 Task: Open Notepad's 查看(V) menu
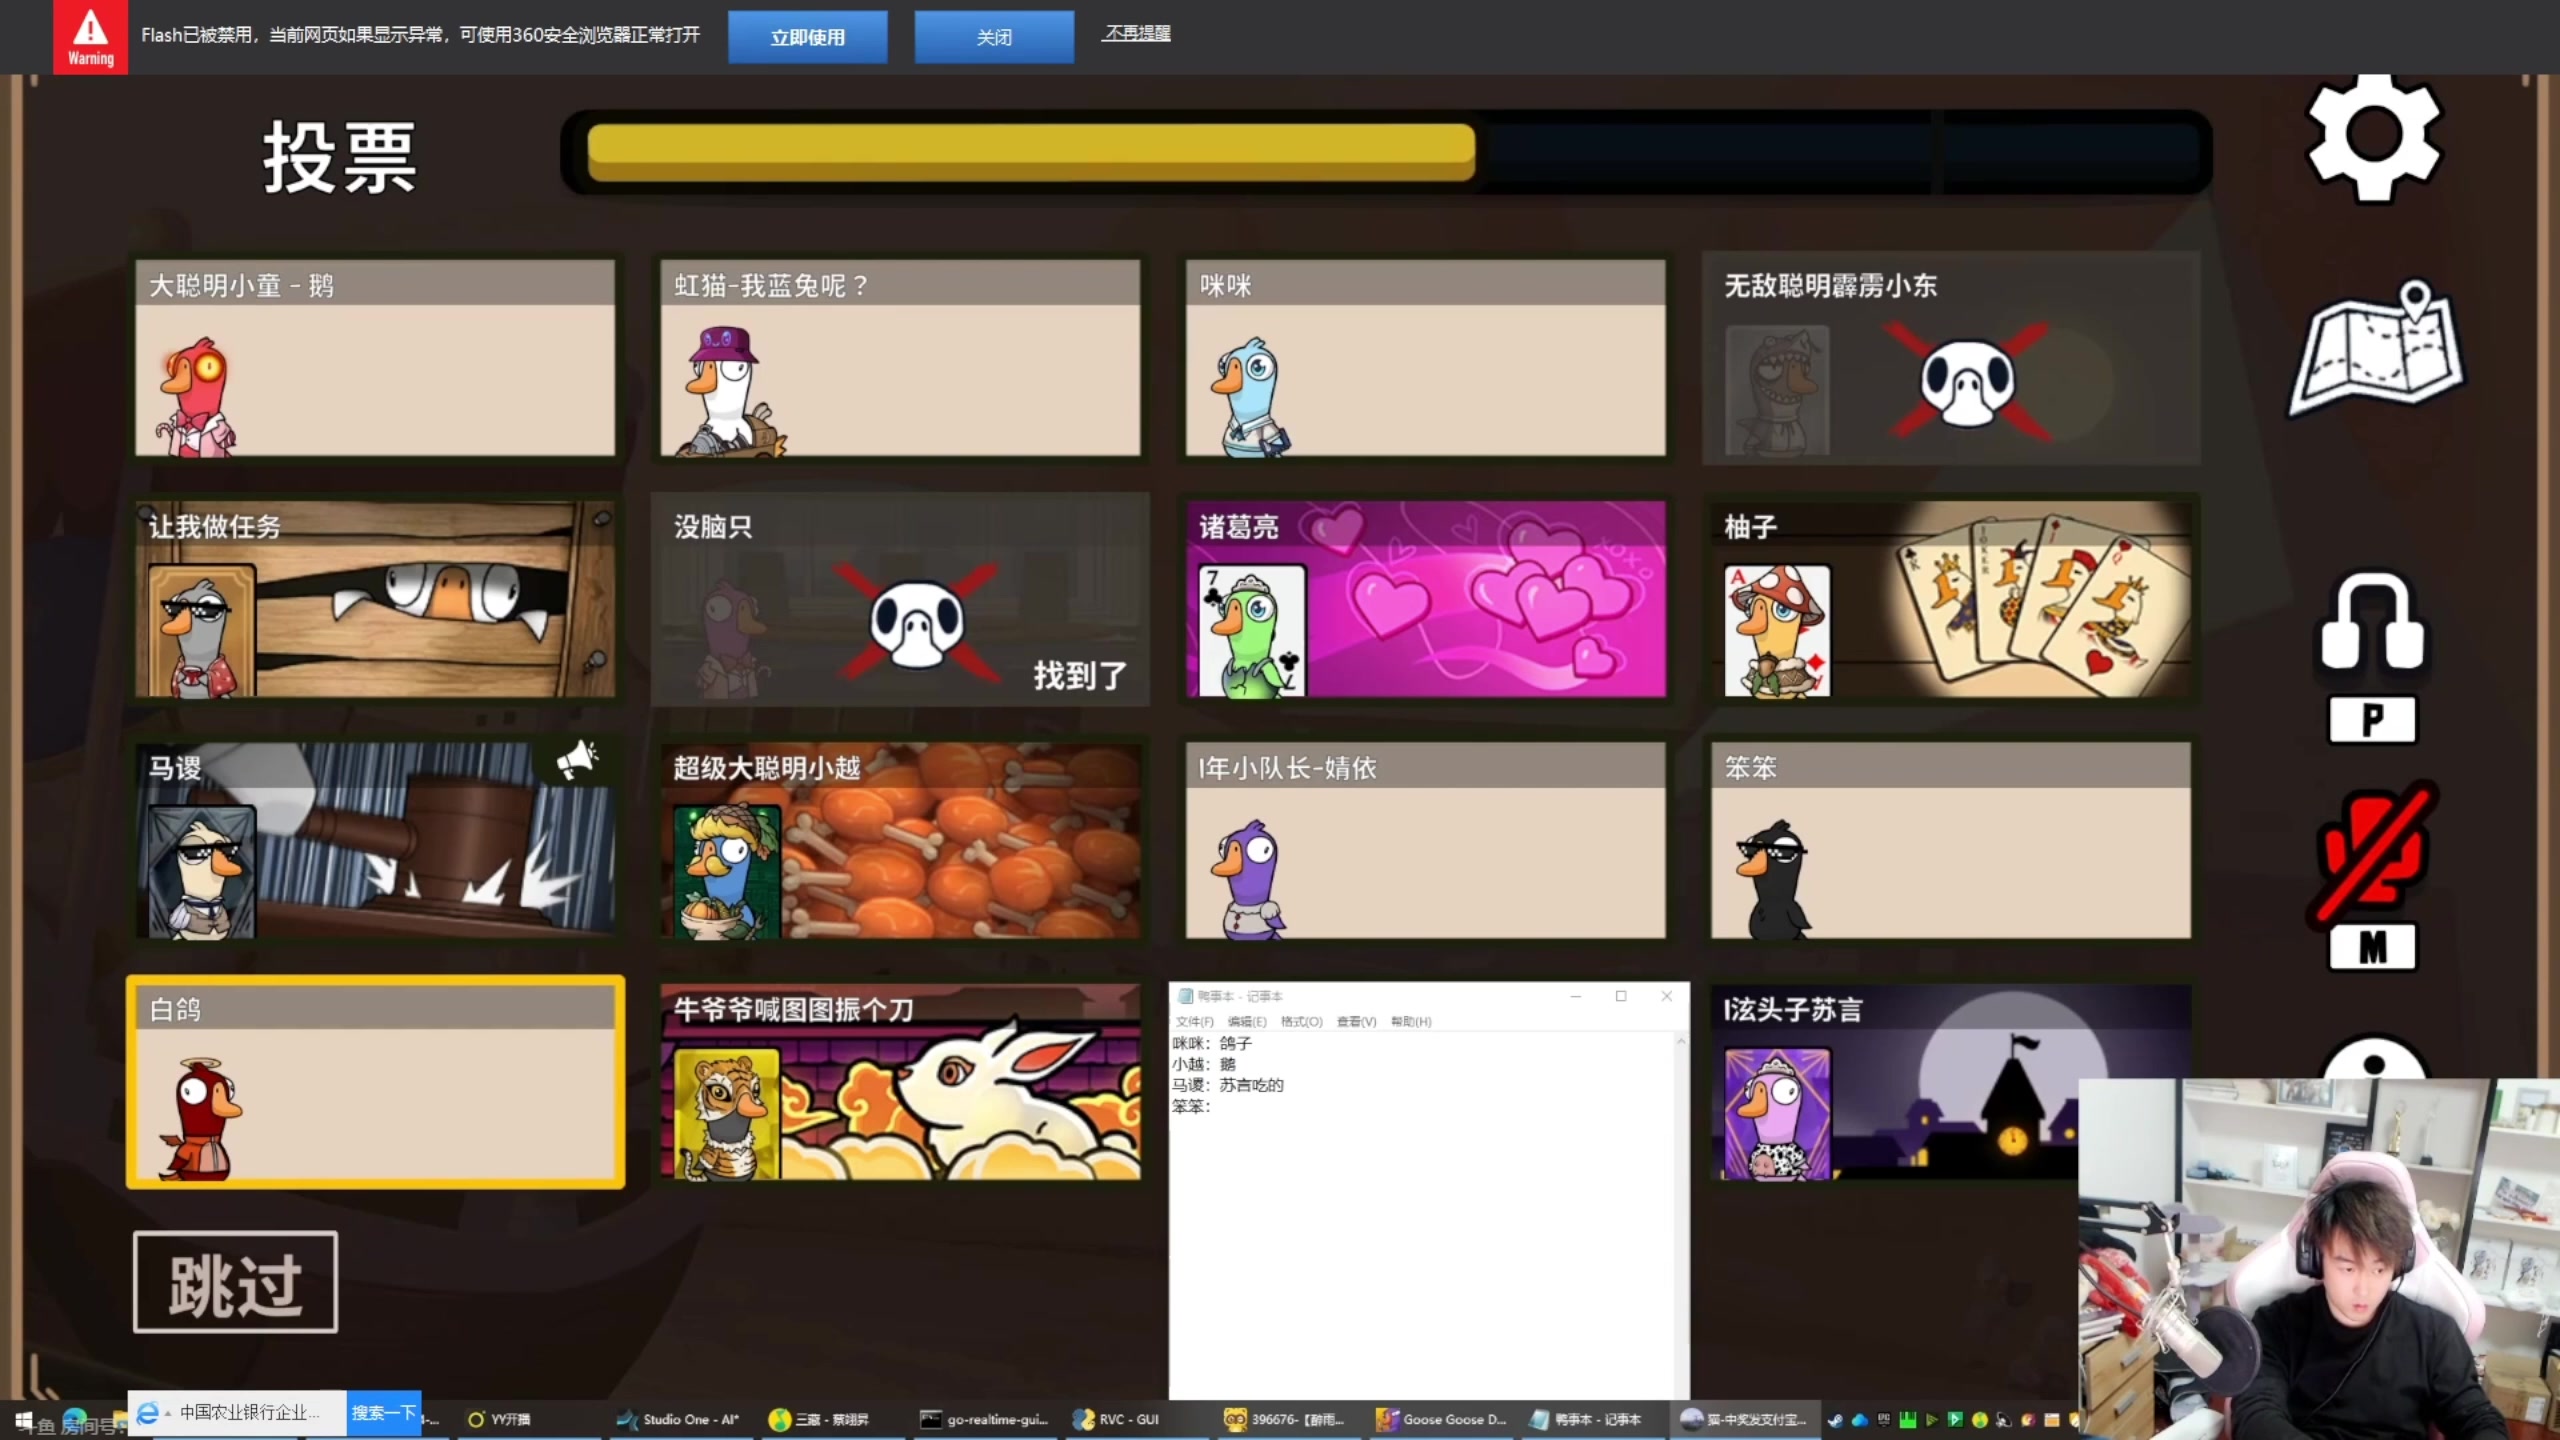pos(1356,1021)
